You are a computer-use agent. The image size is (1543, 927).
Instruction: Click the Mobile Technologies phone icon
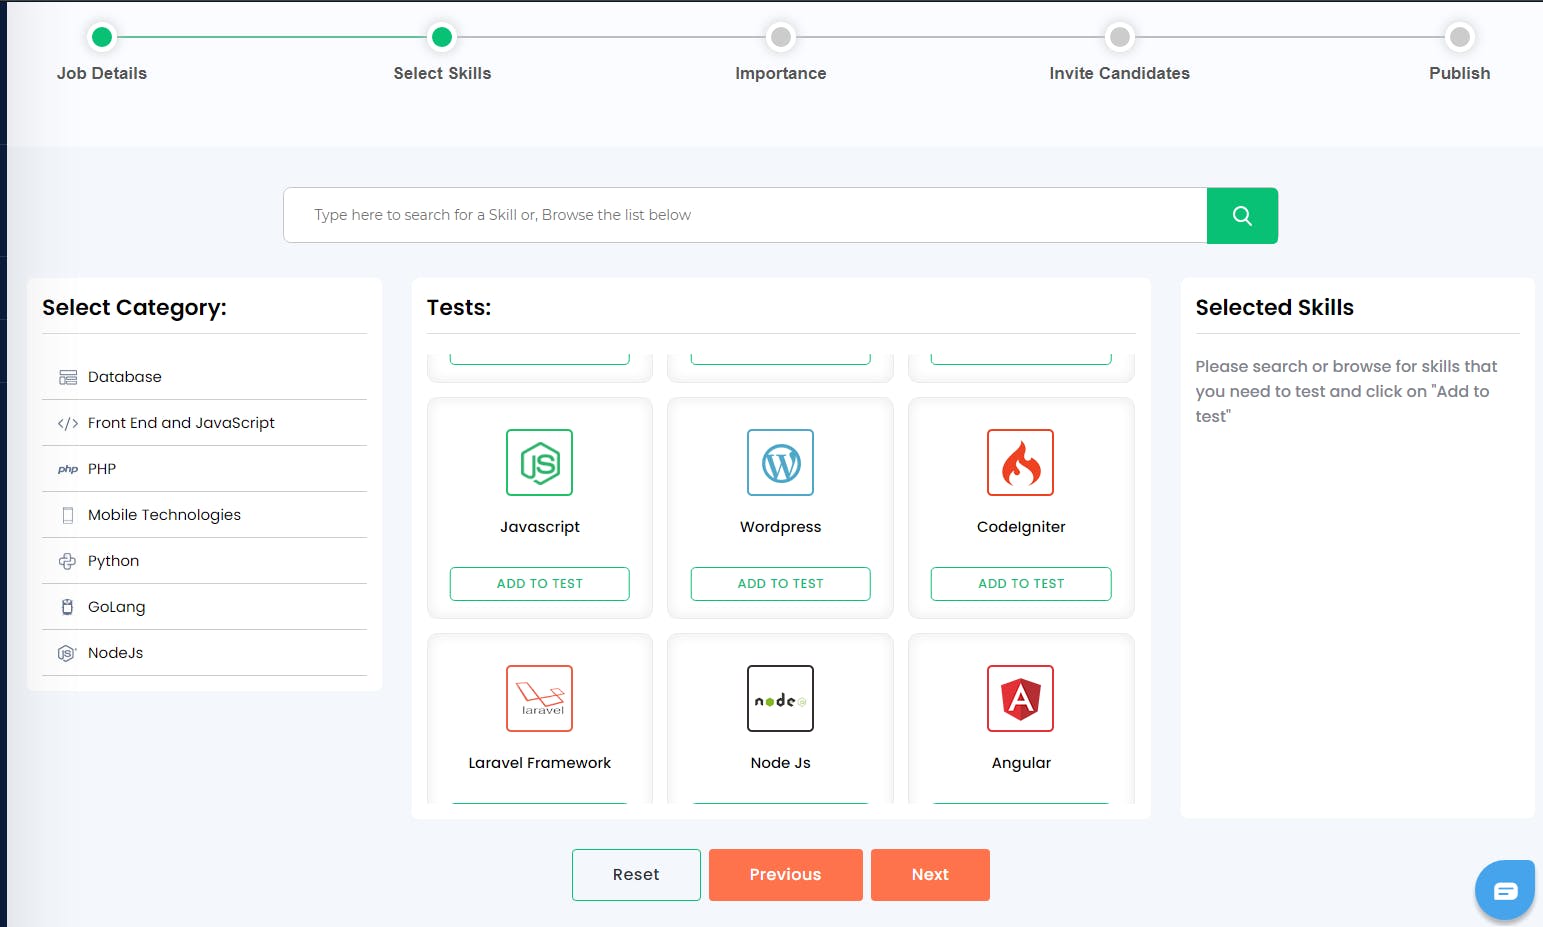[x=68, y=515]
